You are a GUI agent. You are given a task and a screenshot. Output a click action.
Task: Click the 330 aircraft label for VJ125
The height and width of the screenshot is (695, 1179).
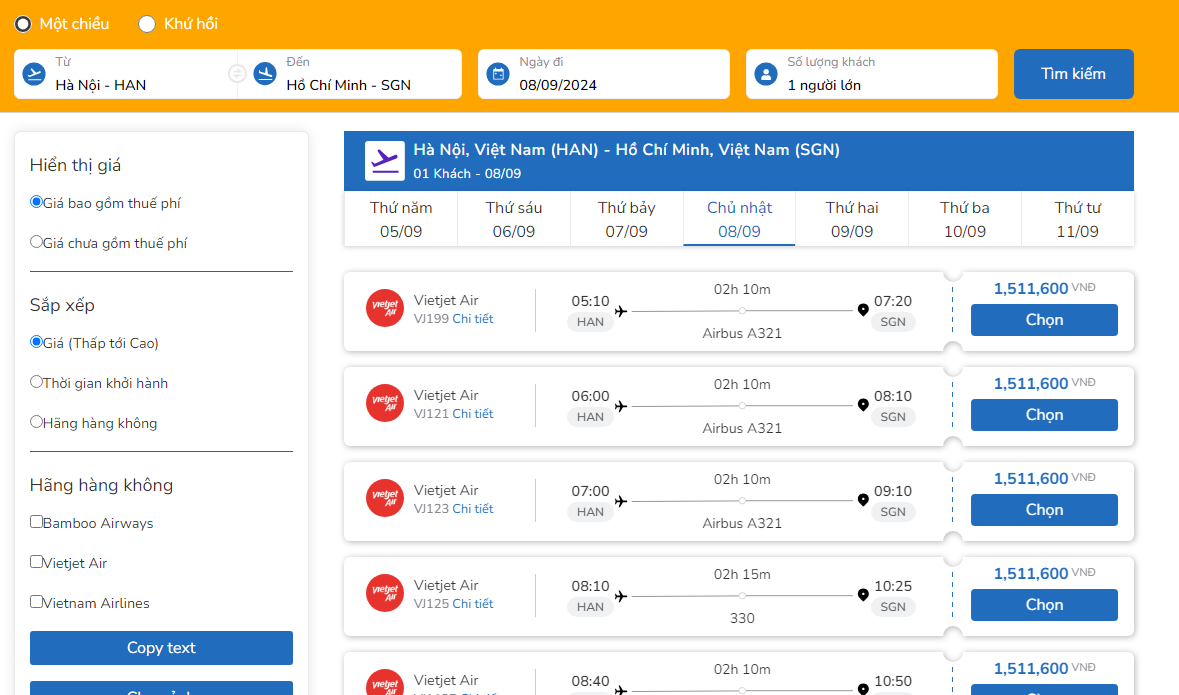[742, 618]
